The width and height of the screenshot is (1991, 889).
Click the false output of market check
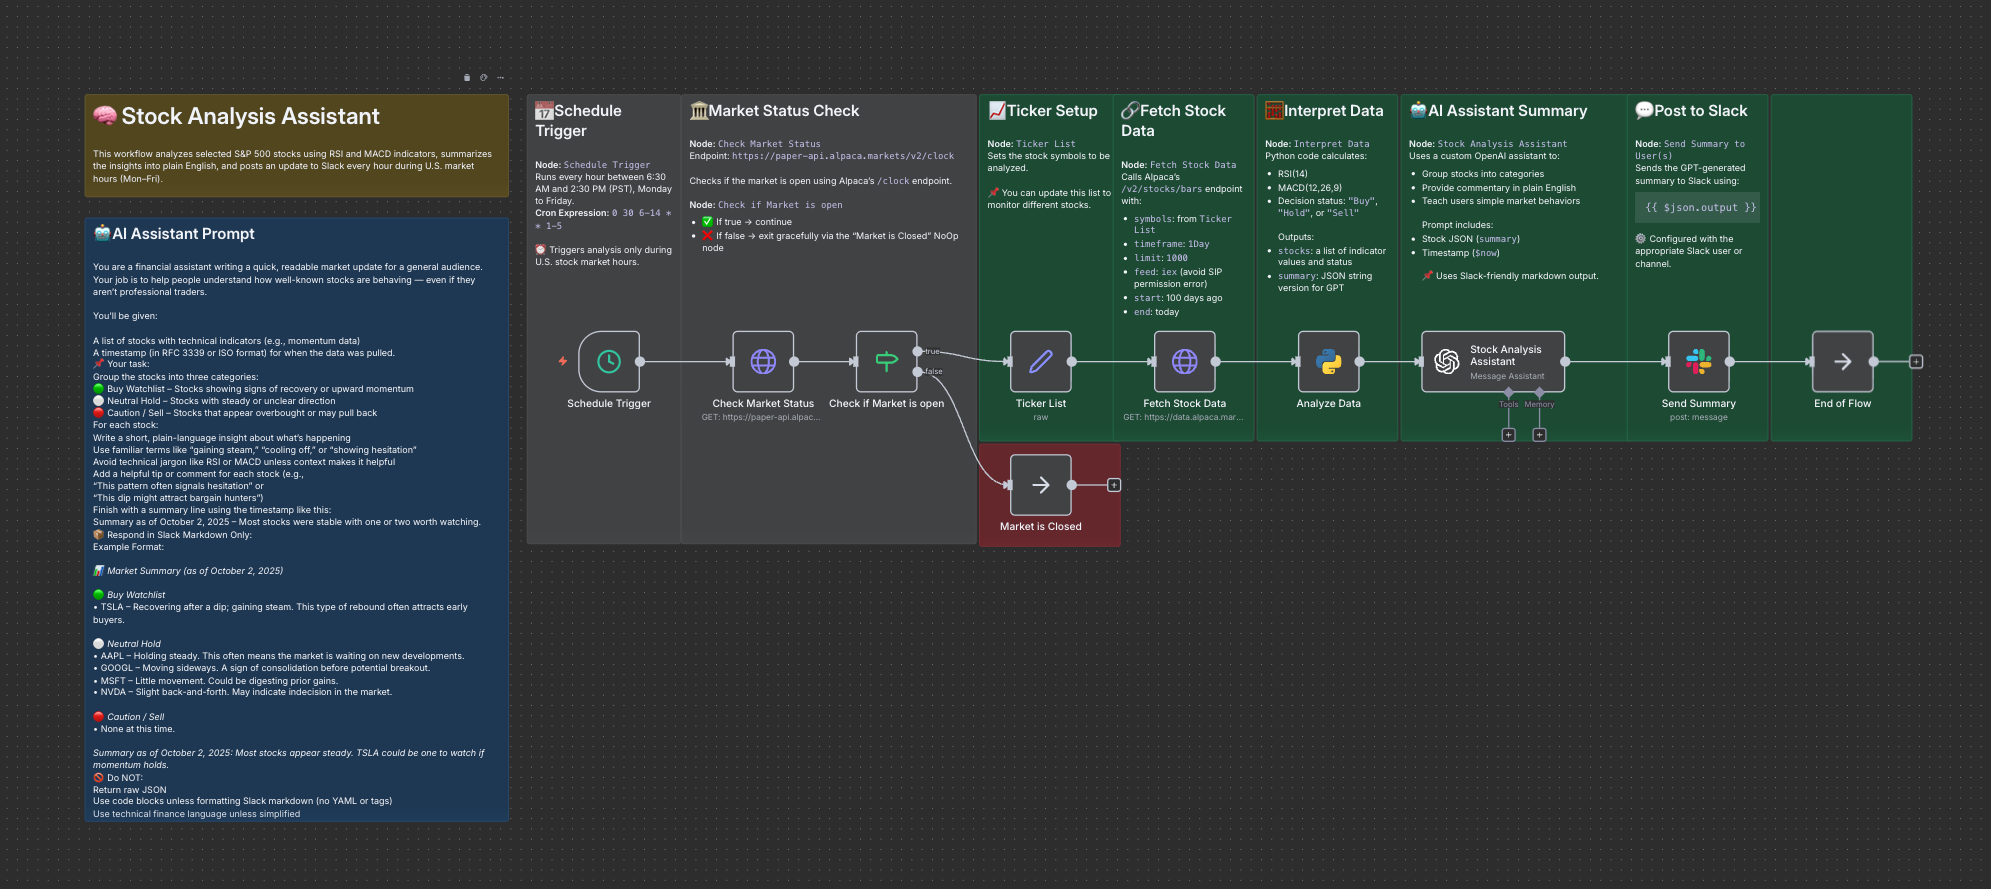pos(918,372)
